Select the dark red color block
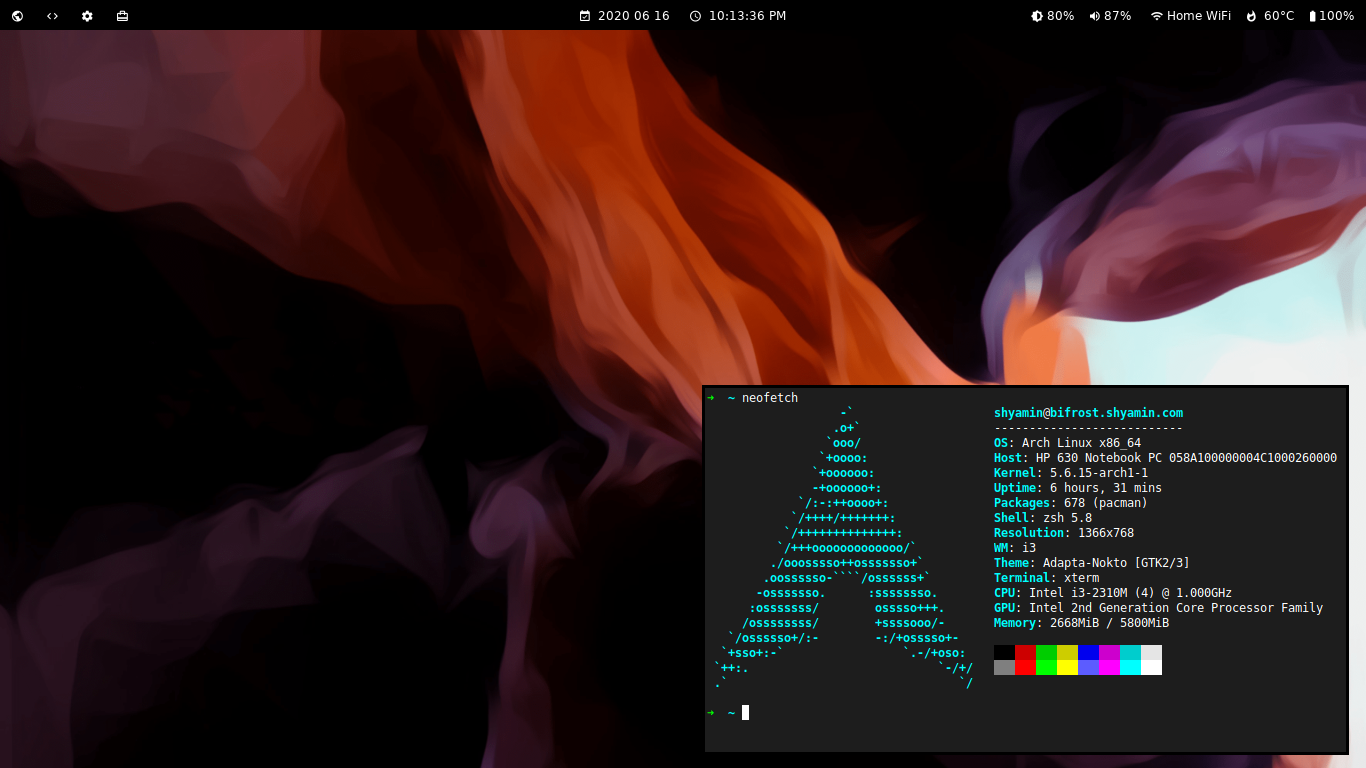1366x768 pixels. 1025,652
